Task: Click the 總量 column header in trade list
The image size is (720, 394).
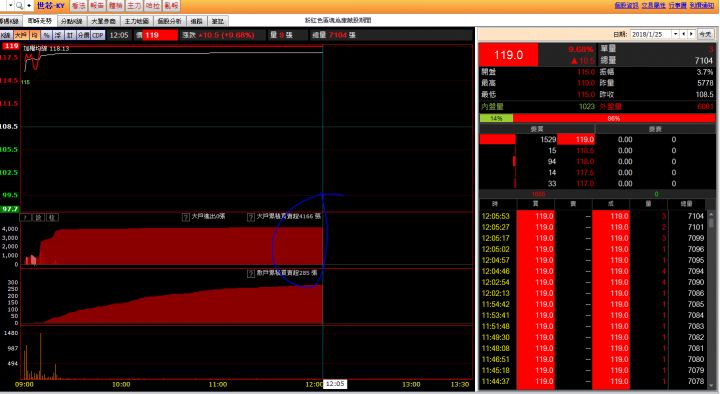Action: point(686,204)
